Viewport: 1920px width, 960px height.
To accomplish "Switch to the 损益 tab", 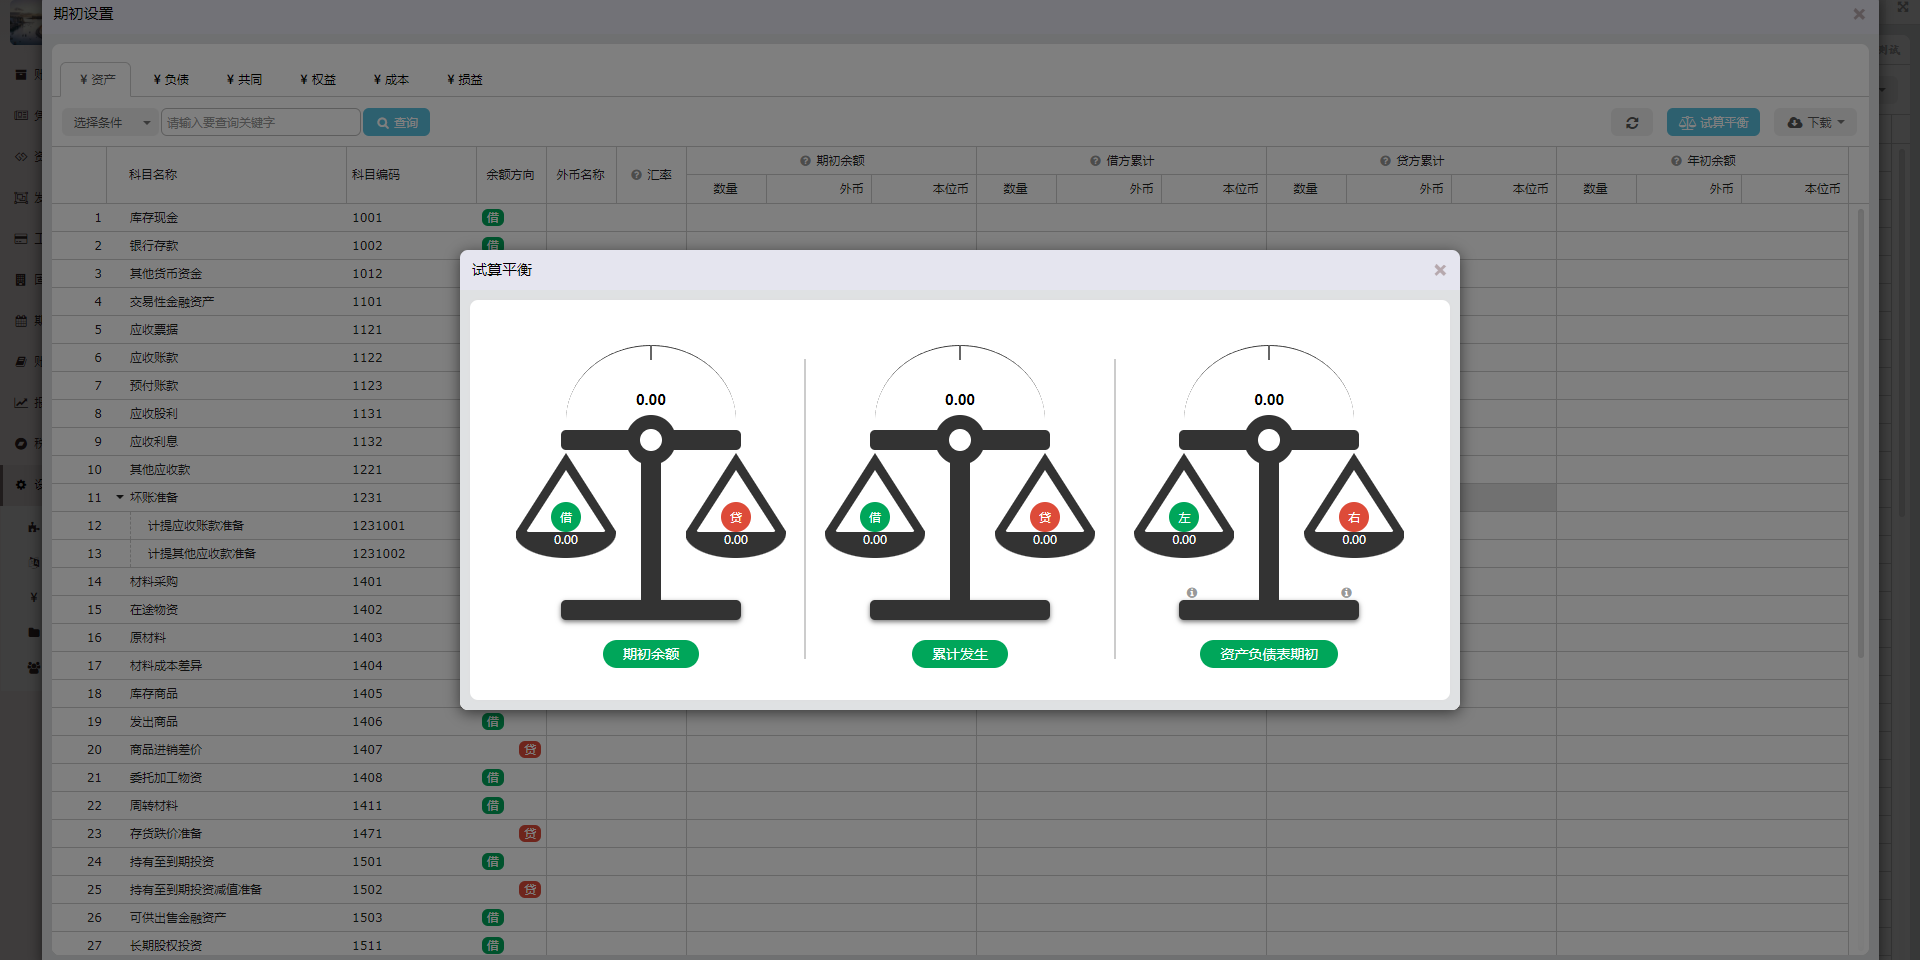I will pos(465,79).
